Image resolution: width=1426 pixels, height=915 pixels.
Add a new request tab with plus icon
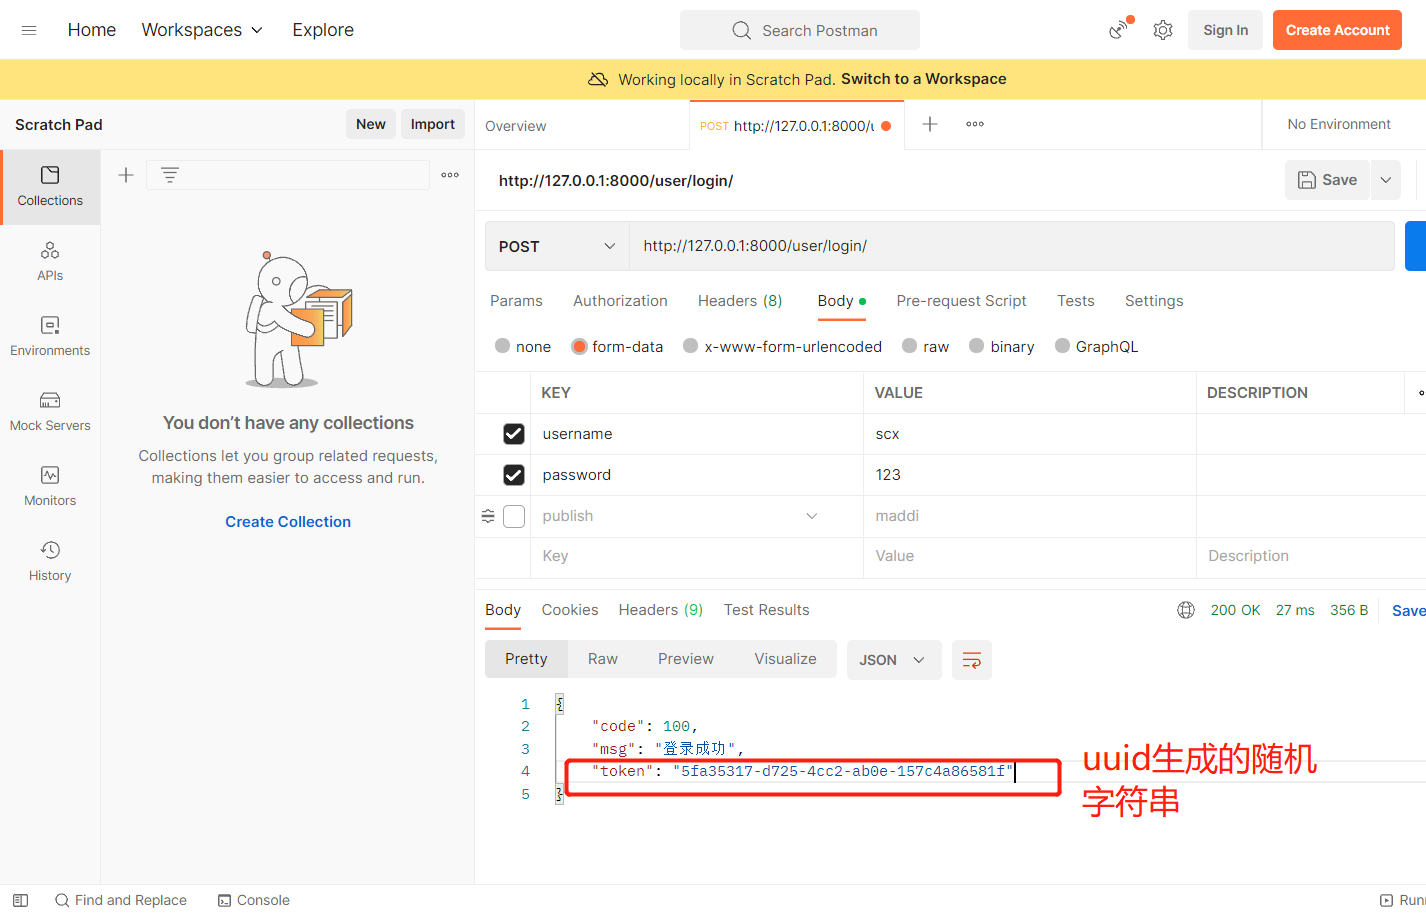click(x=930, y=124)
